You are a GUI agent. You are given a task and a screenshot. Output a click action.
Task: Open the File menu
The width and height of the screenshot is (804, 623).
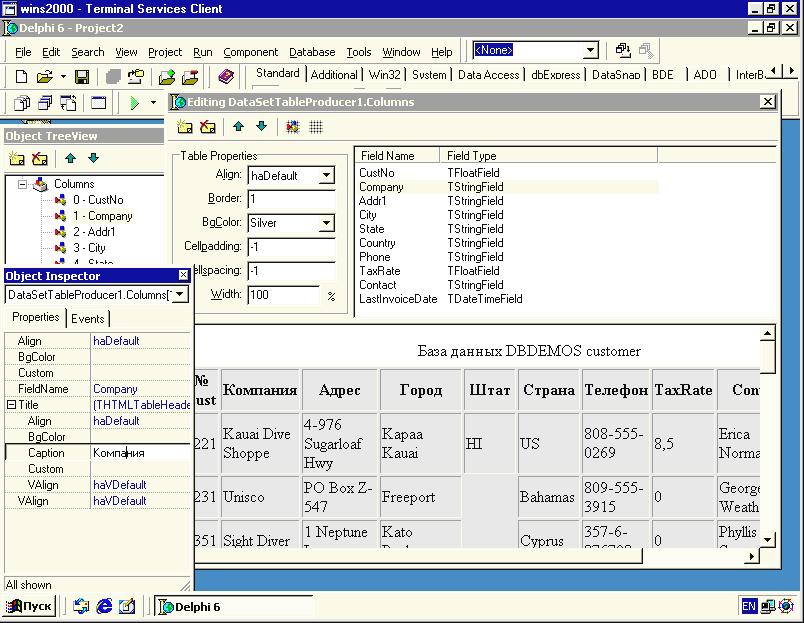click(x=23, y=52)
